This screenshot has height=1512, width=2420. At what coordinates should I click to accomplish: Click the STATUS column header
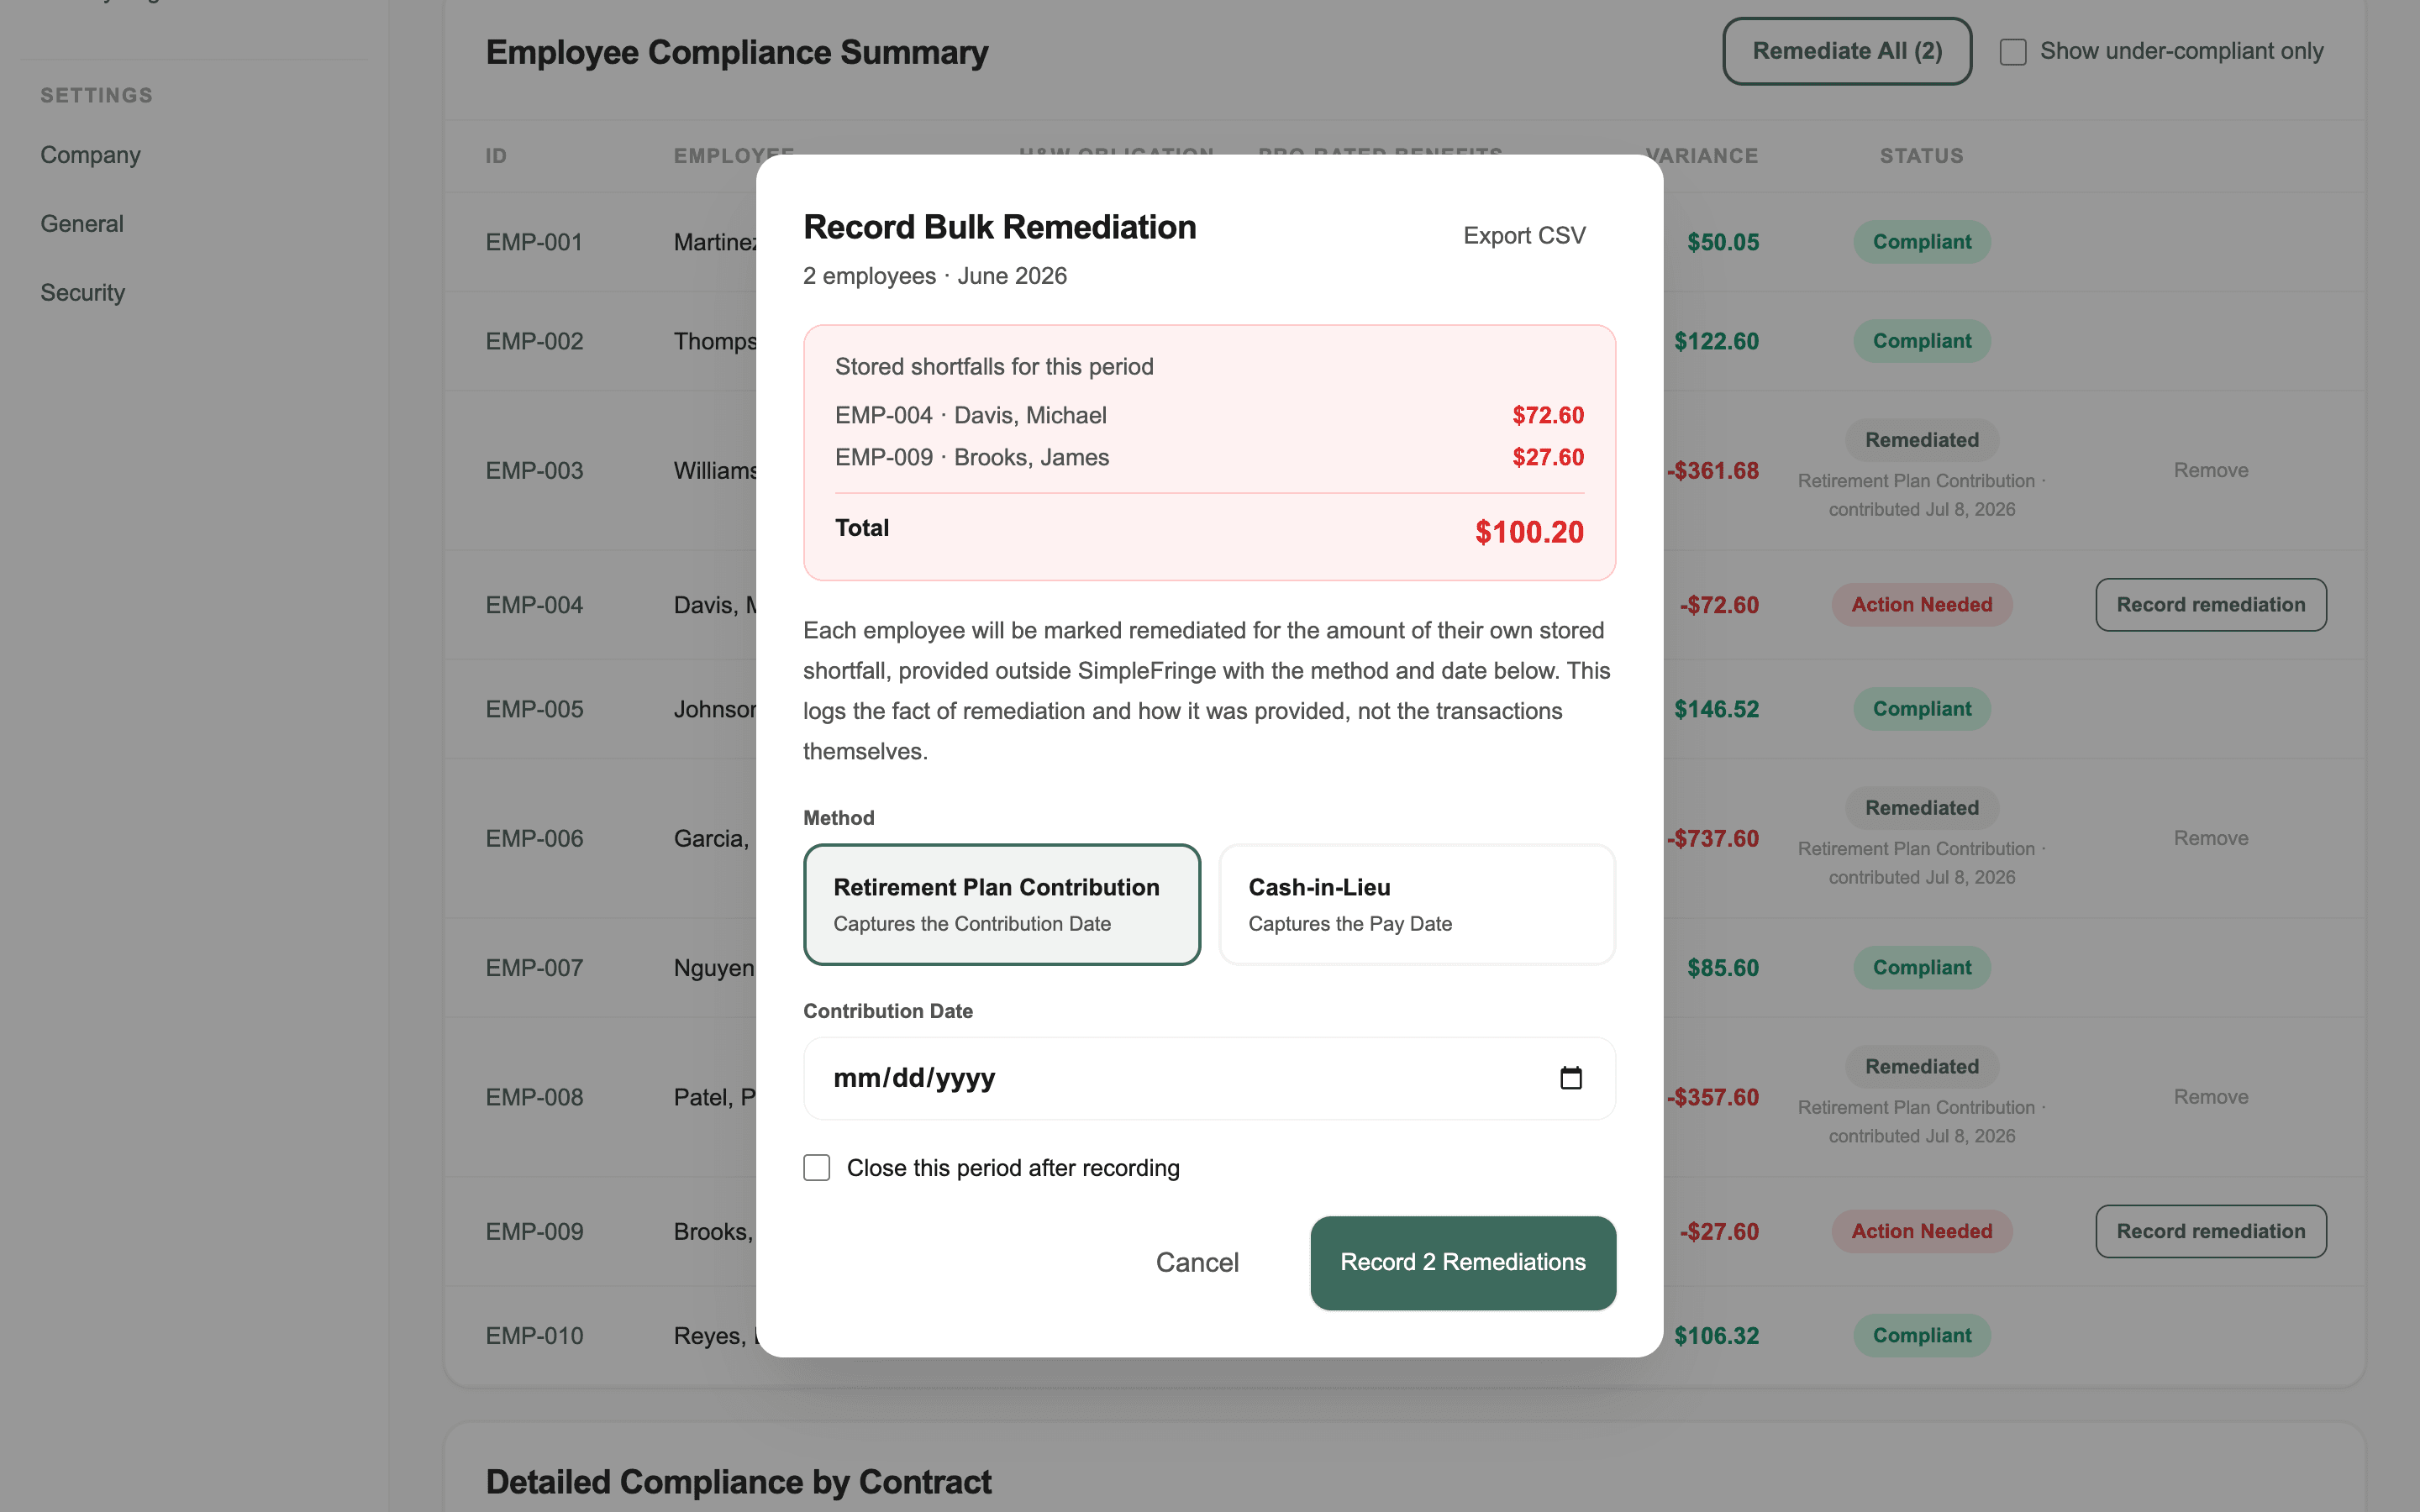tap(1921, 156)
